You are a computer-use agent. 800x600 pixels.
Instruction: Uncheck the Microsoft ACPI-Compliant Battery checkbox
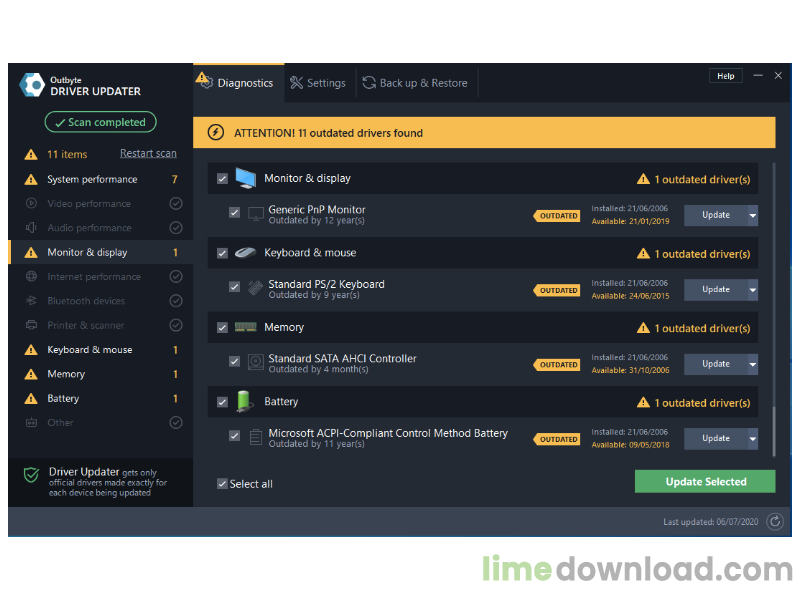point(234,436)
